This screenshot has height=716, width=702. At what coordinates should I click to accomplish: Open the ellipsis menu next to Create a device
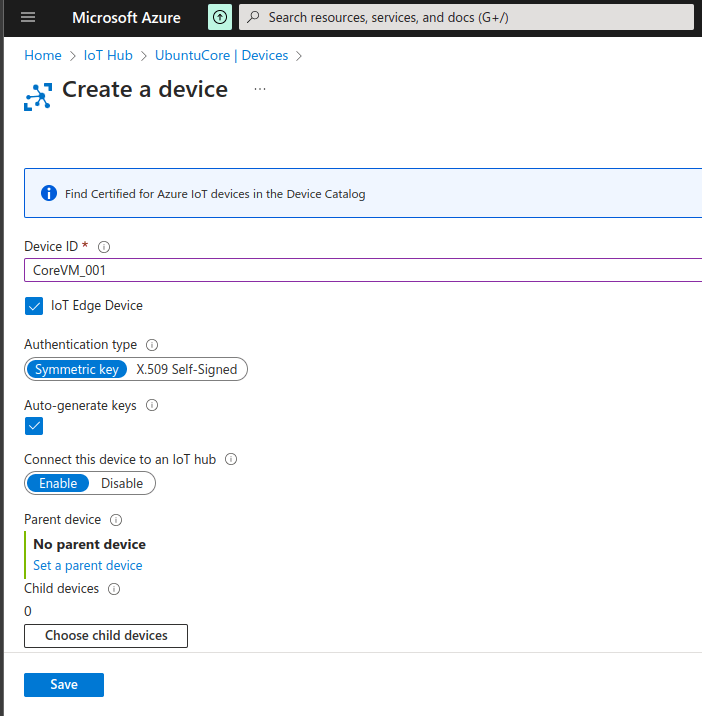coord(260,89)
